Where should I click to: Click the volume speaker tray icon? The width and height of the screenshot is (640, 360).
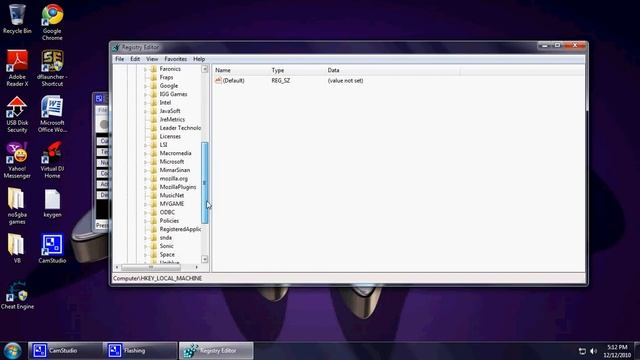click(x=594, y=351)
